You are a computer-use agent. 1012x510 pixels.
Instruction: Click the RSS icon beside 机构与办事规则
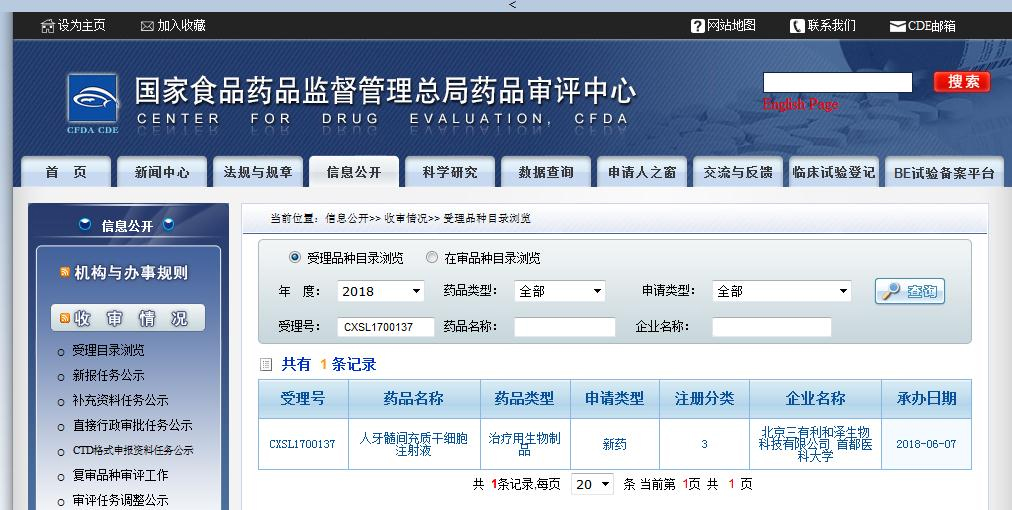[x=65, y=272]
